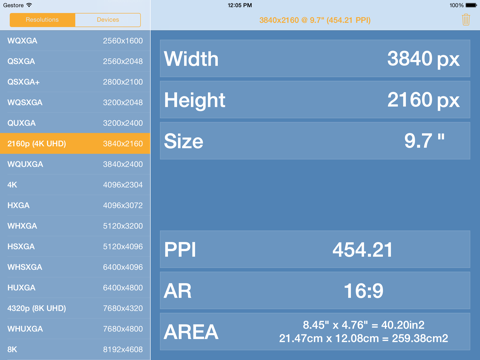Tap highlighted 2160p (4K UHD) row
The height and width of the screenshot is (360, 480).
[x=75, y=144]
